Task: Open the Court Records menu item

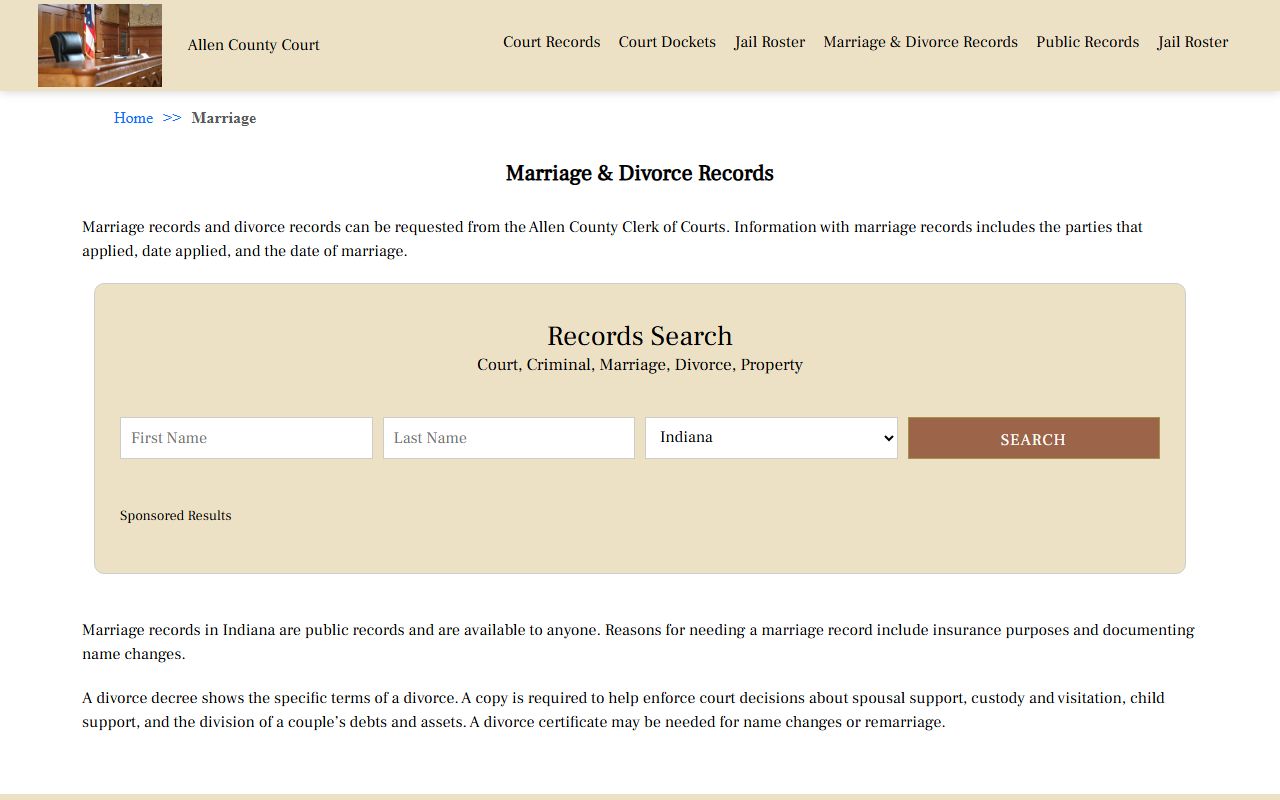Action: click(552, 42)
